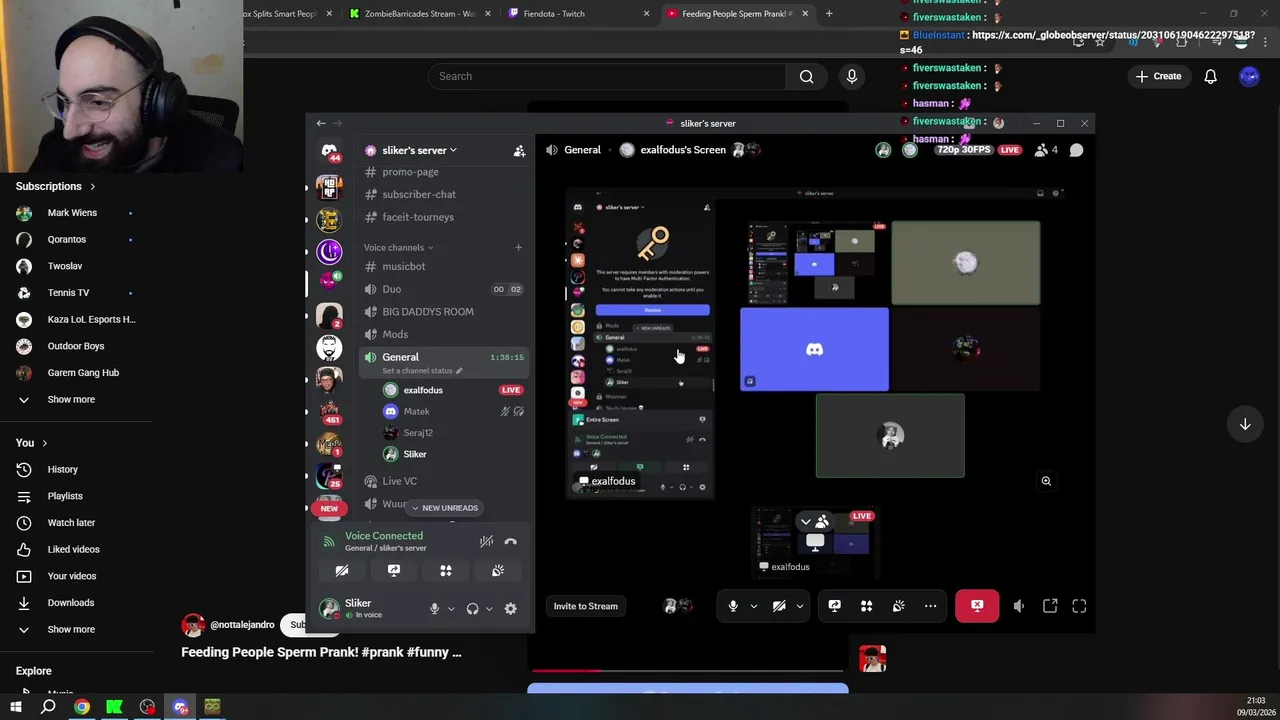Screen dimensions: 1280x720
Task: Show call chat bubble icon
Action: click(1076, 150)
